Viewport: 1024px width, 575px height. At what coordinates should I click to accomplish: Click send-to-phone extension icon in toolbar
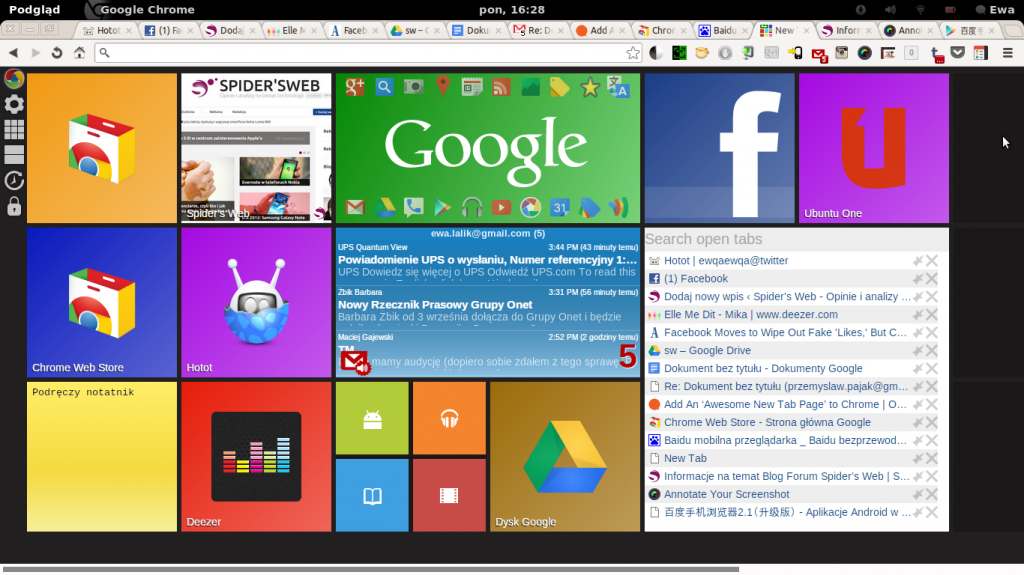(x=795, y=53)
